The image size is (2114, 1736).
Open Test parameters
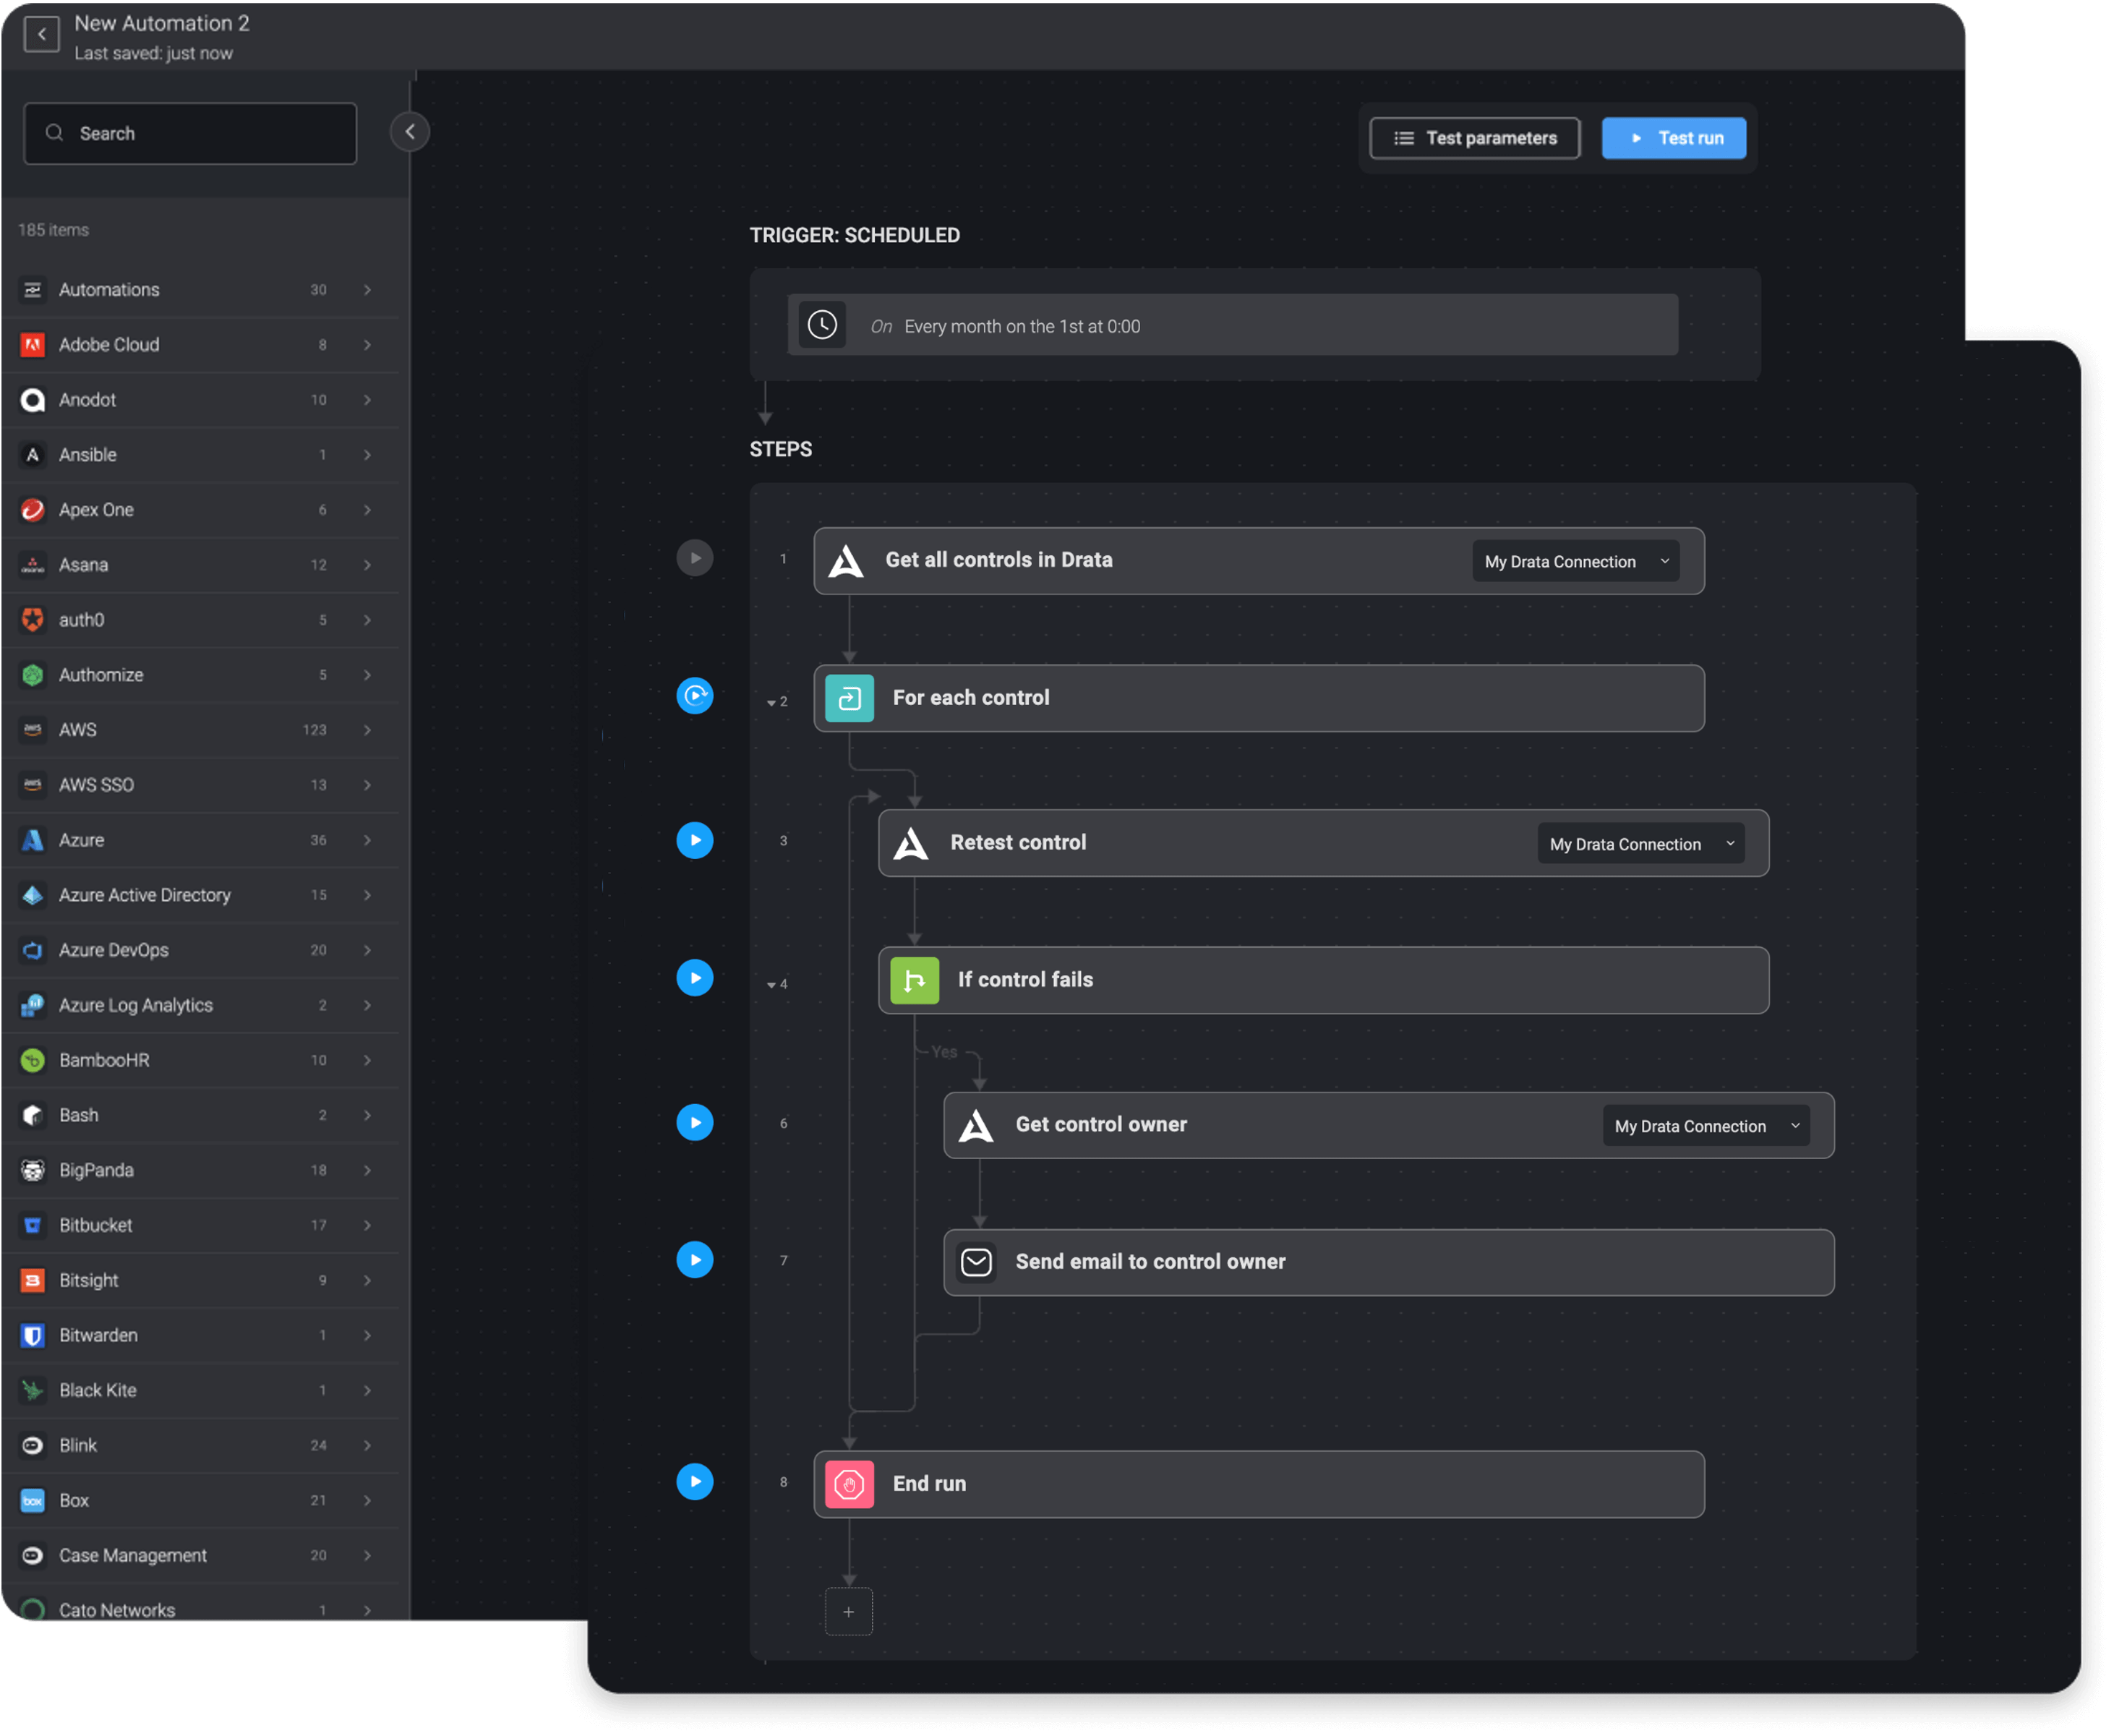tap(1474, 138)
